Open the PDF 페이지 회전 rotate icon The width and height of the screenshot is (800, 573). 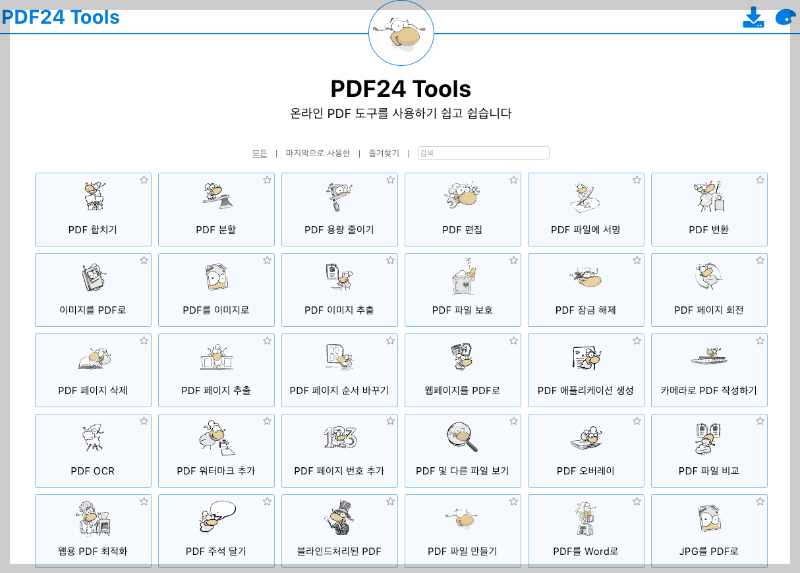[709, 276]
